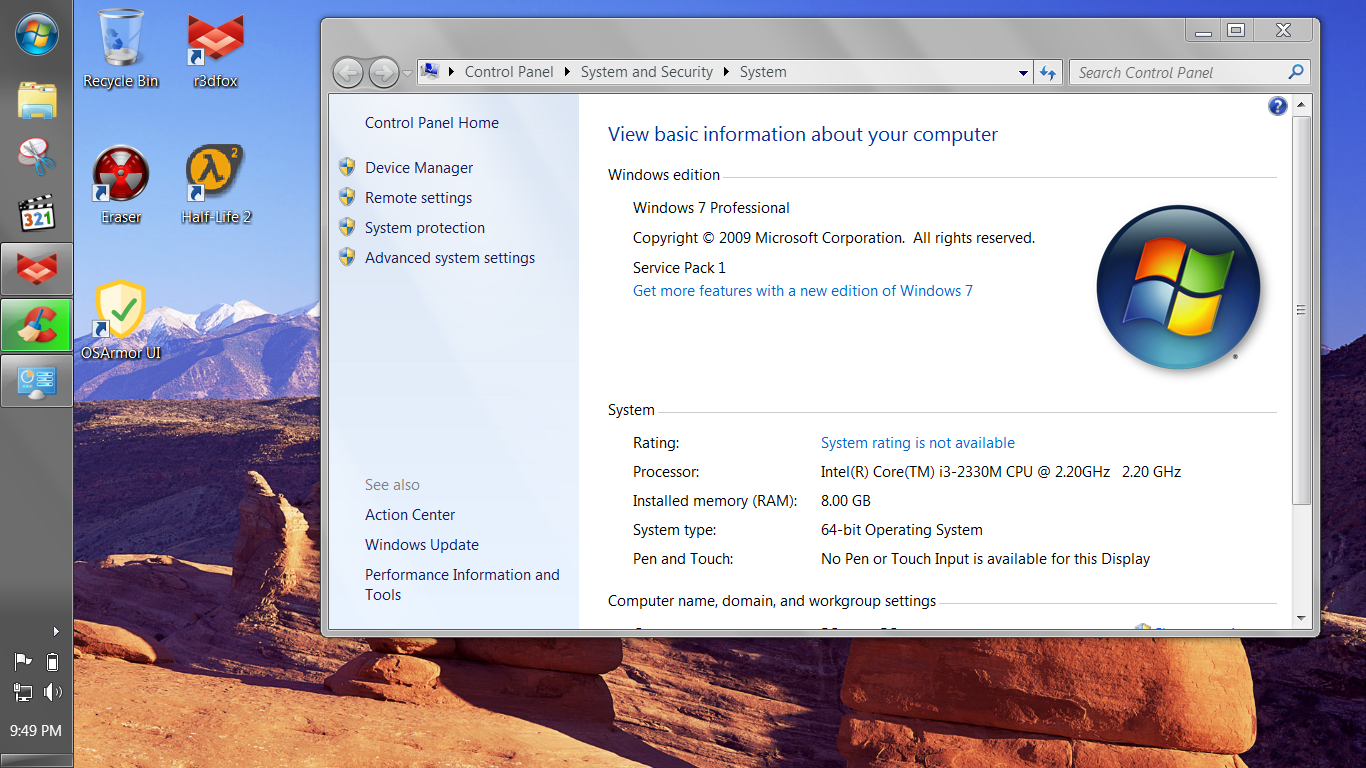The image size is (1366, 768).
Task: Open the Action Center flag tray icon
Action: pos(23,661)
